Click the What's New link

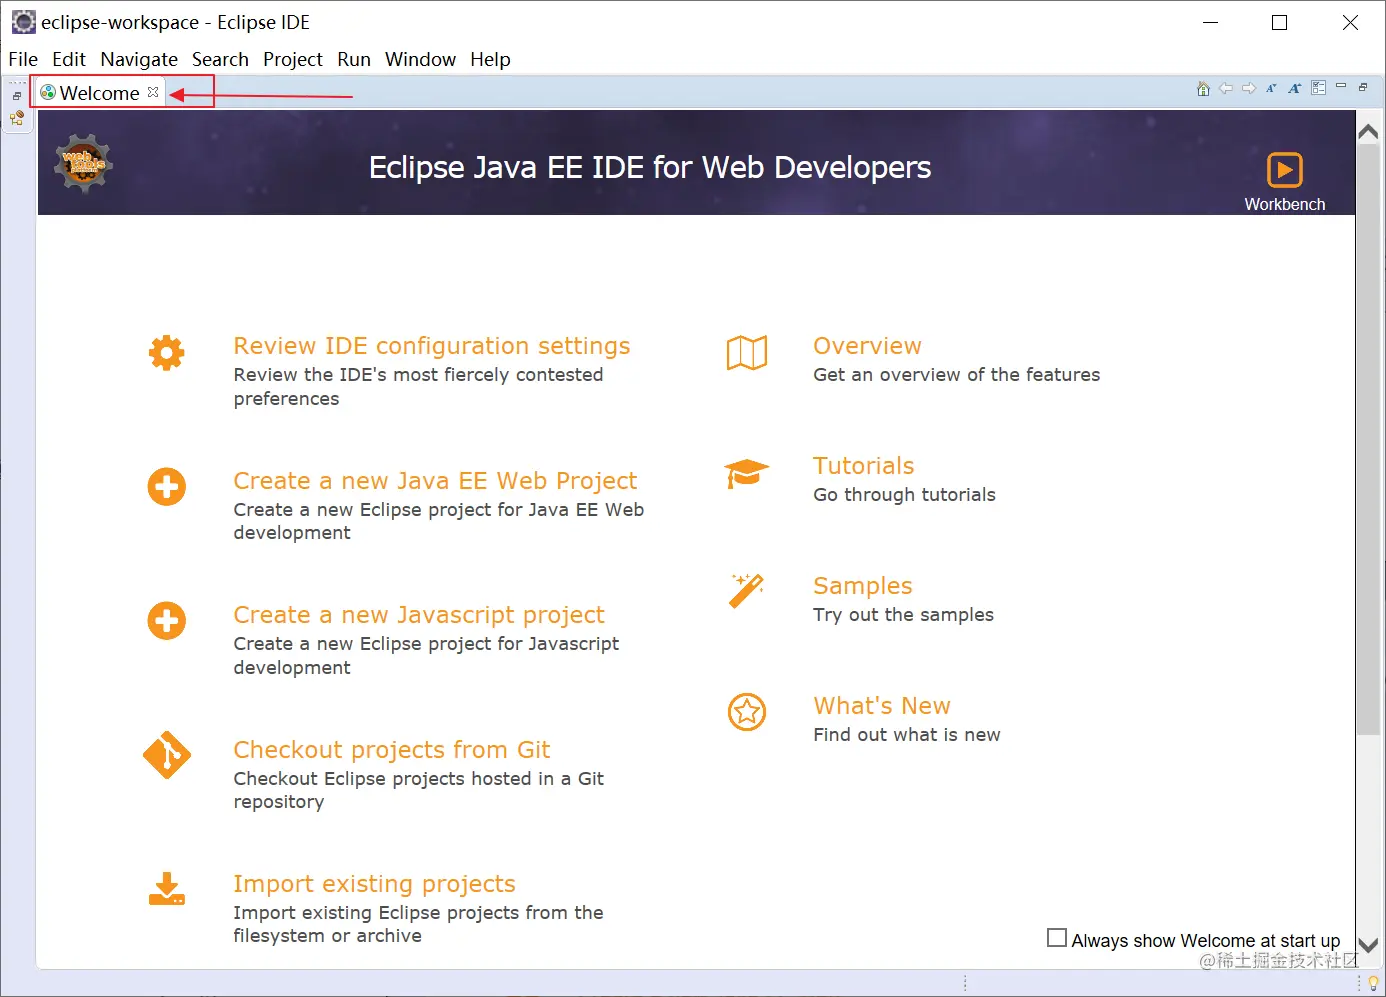[881, 705]
